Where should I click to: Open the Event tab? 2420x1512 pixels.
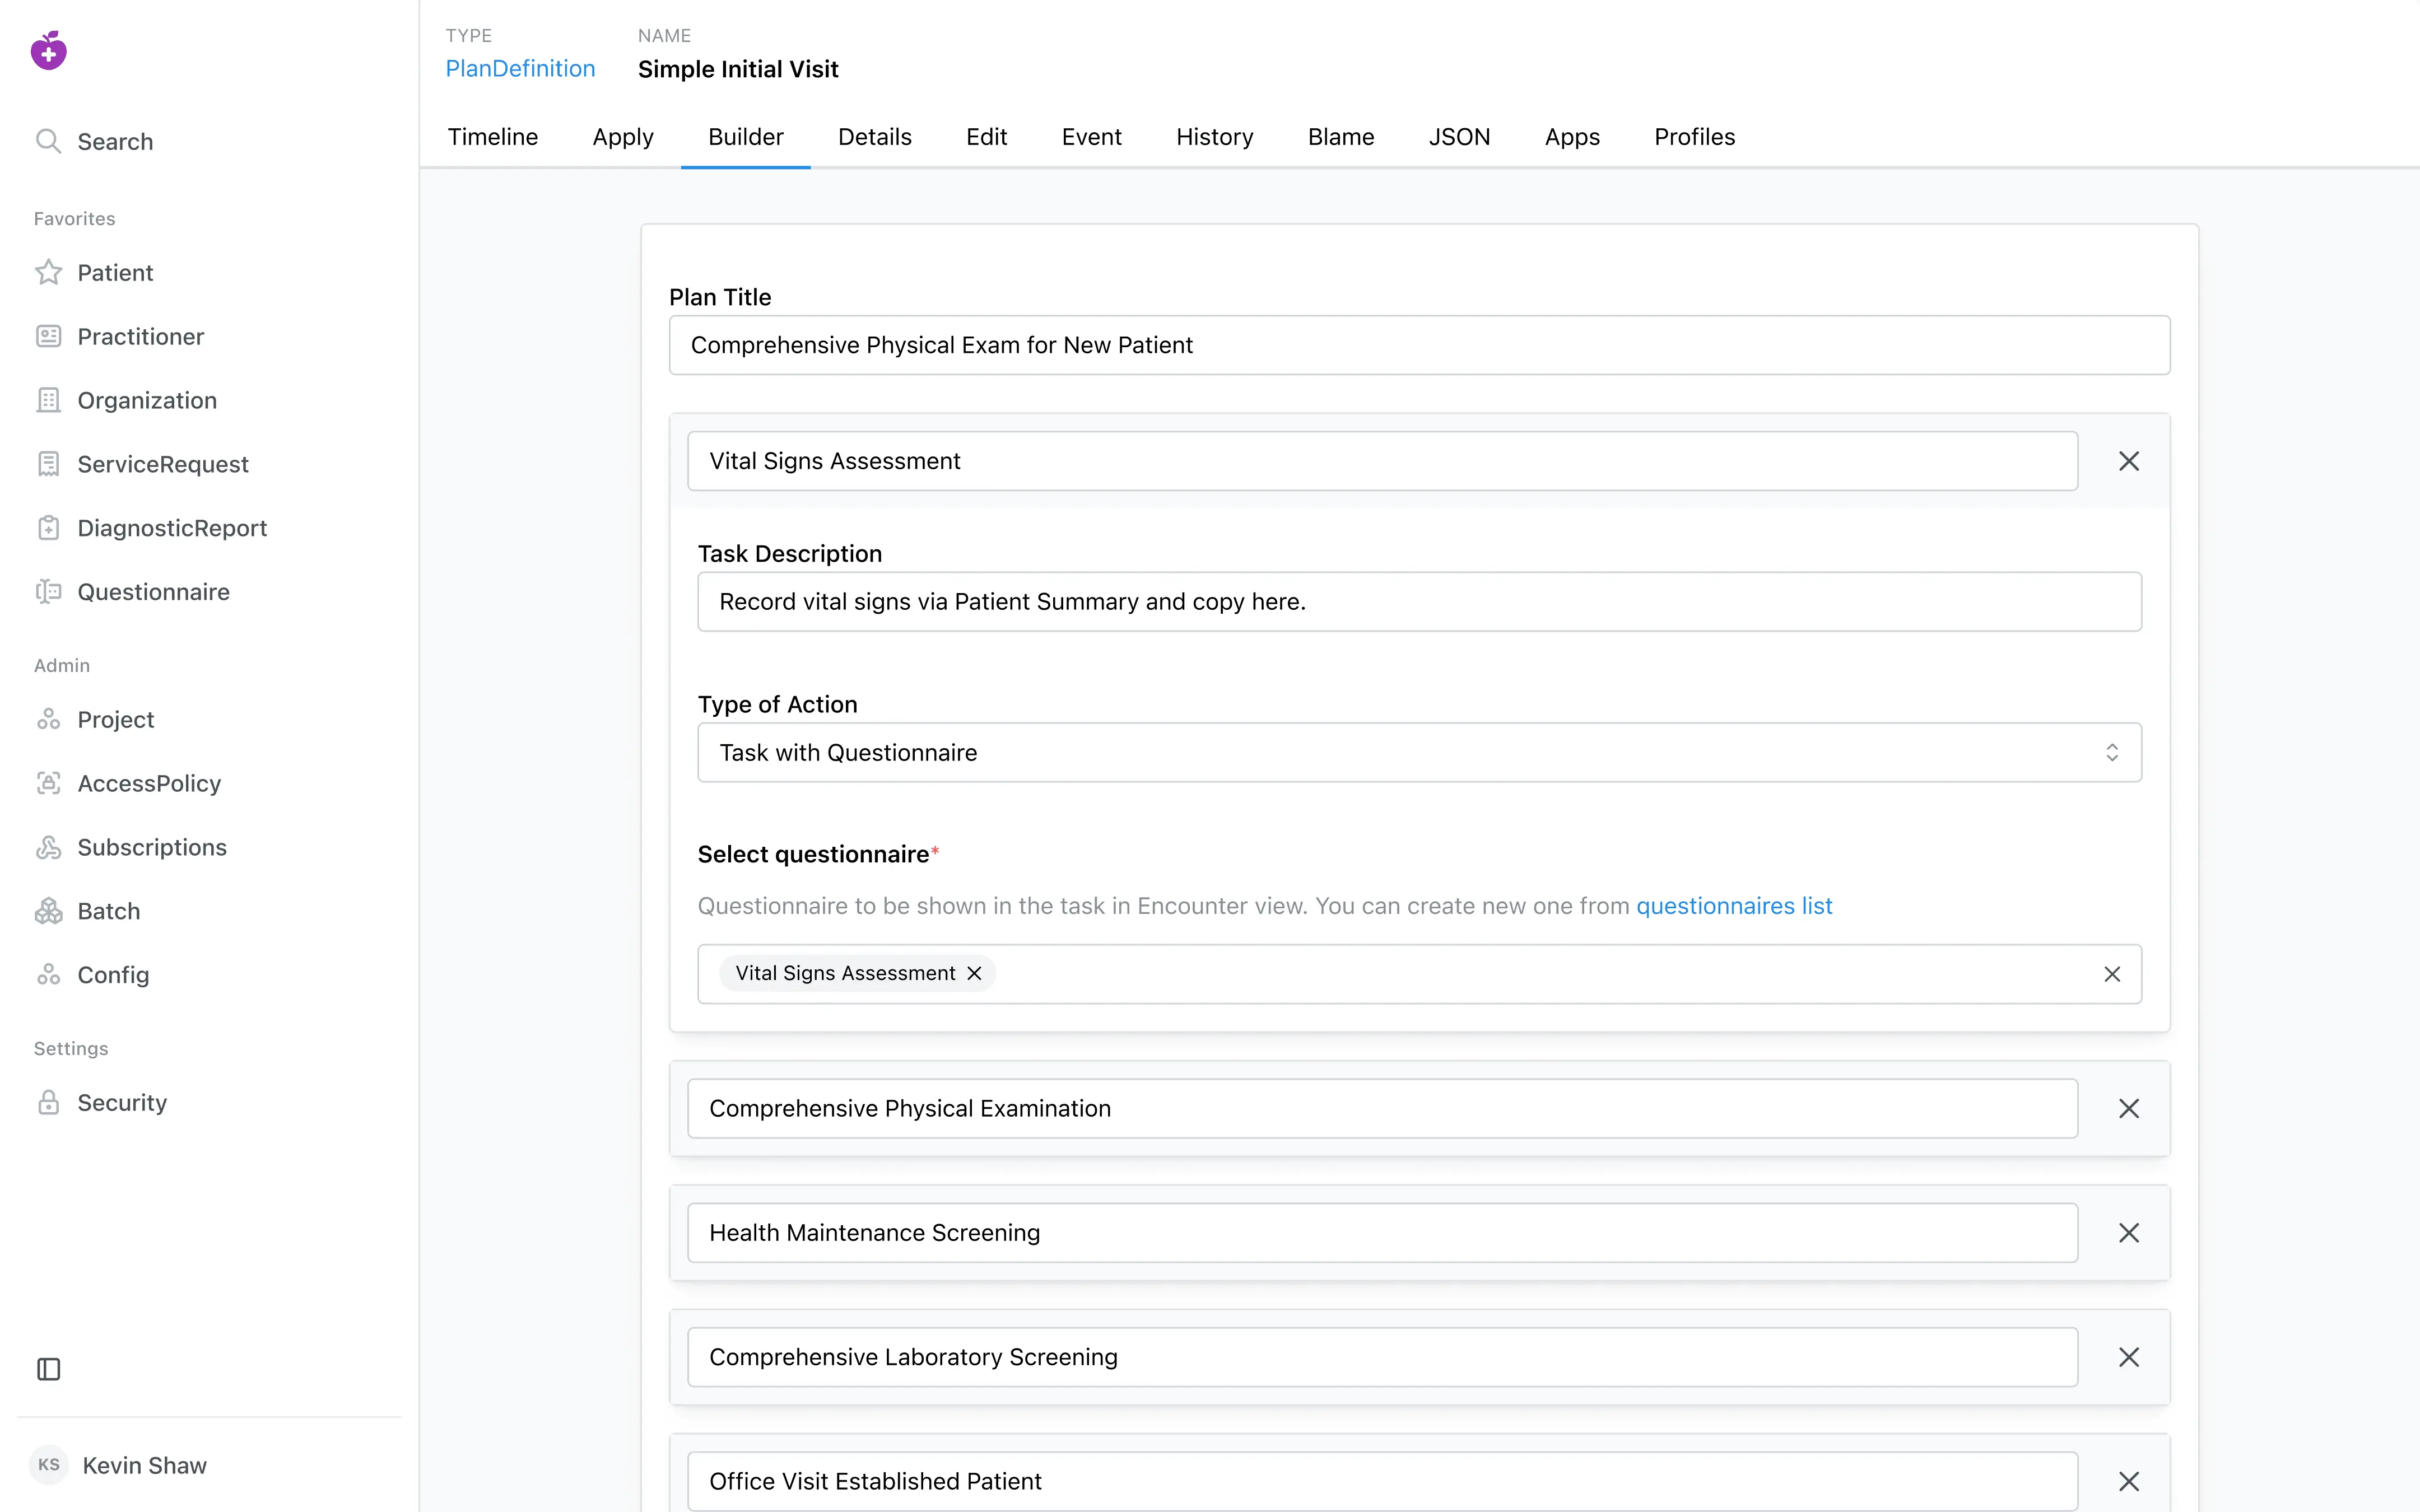(x=1092, y=137)
